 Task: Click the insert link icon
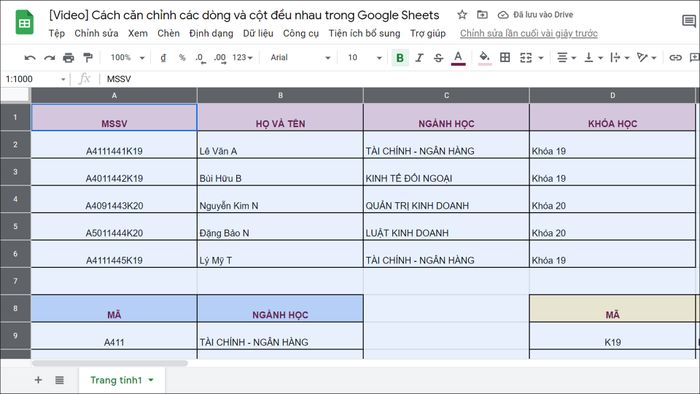click(x=675, y=58)
